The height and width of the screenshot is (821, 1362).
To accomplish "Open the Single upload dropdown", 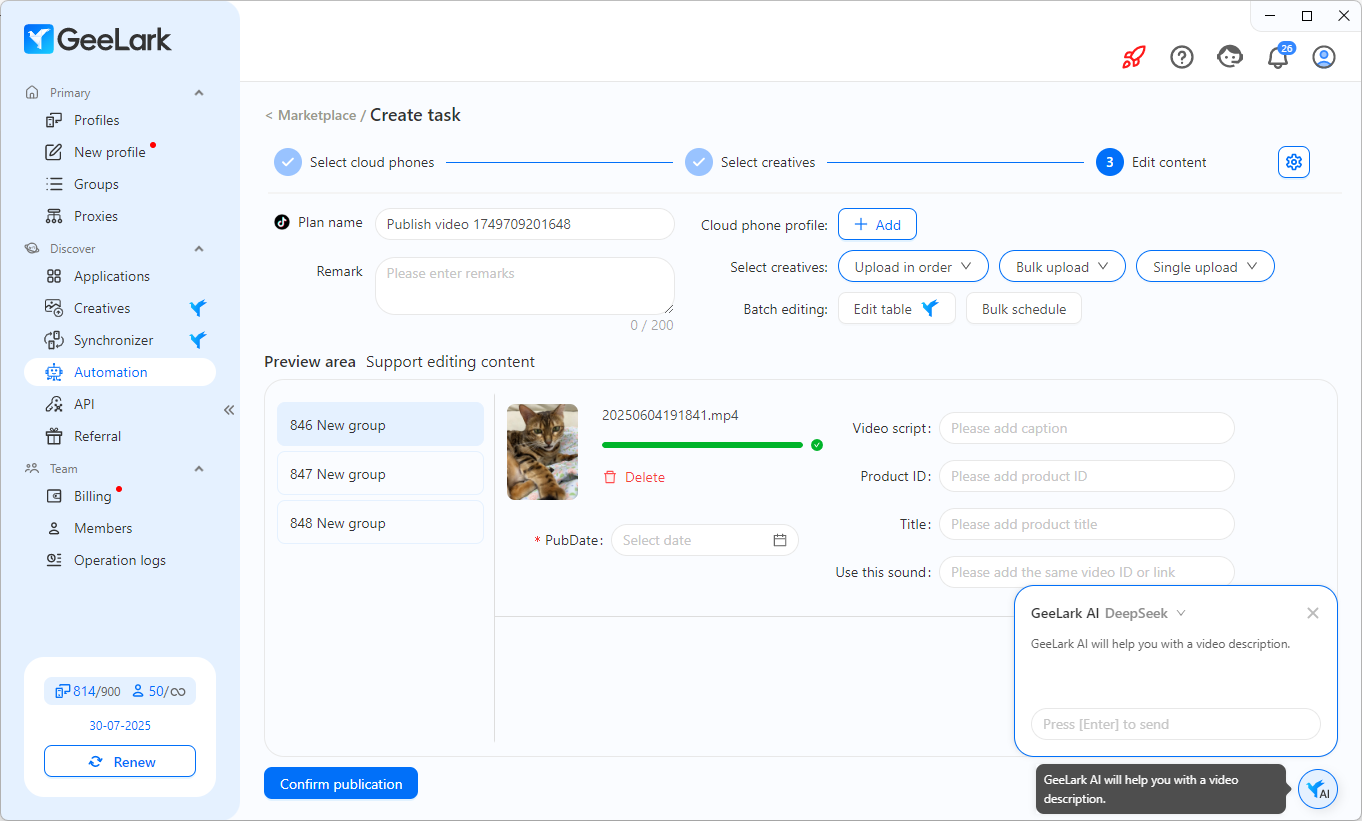I will (x=1205, y=266).
